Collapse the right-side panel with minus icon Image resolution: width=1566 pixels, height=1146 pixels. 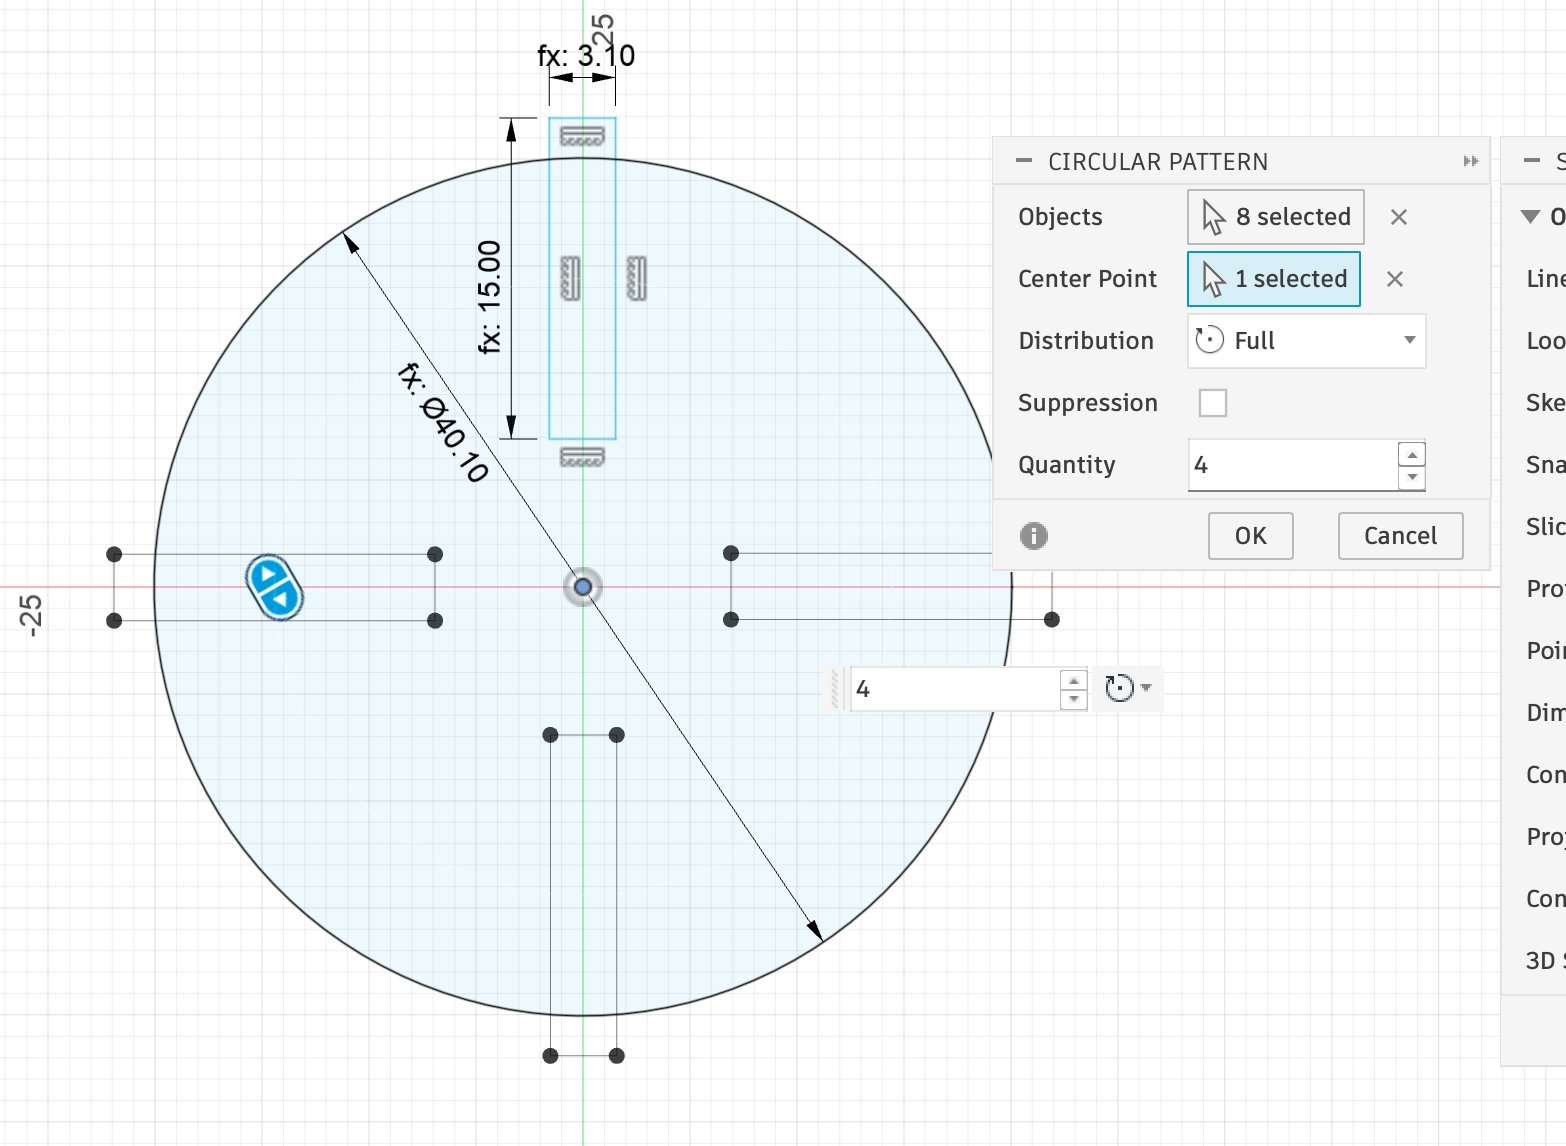point(1532,161)
